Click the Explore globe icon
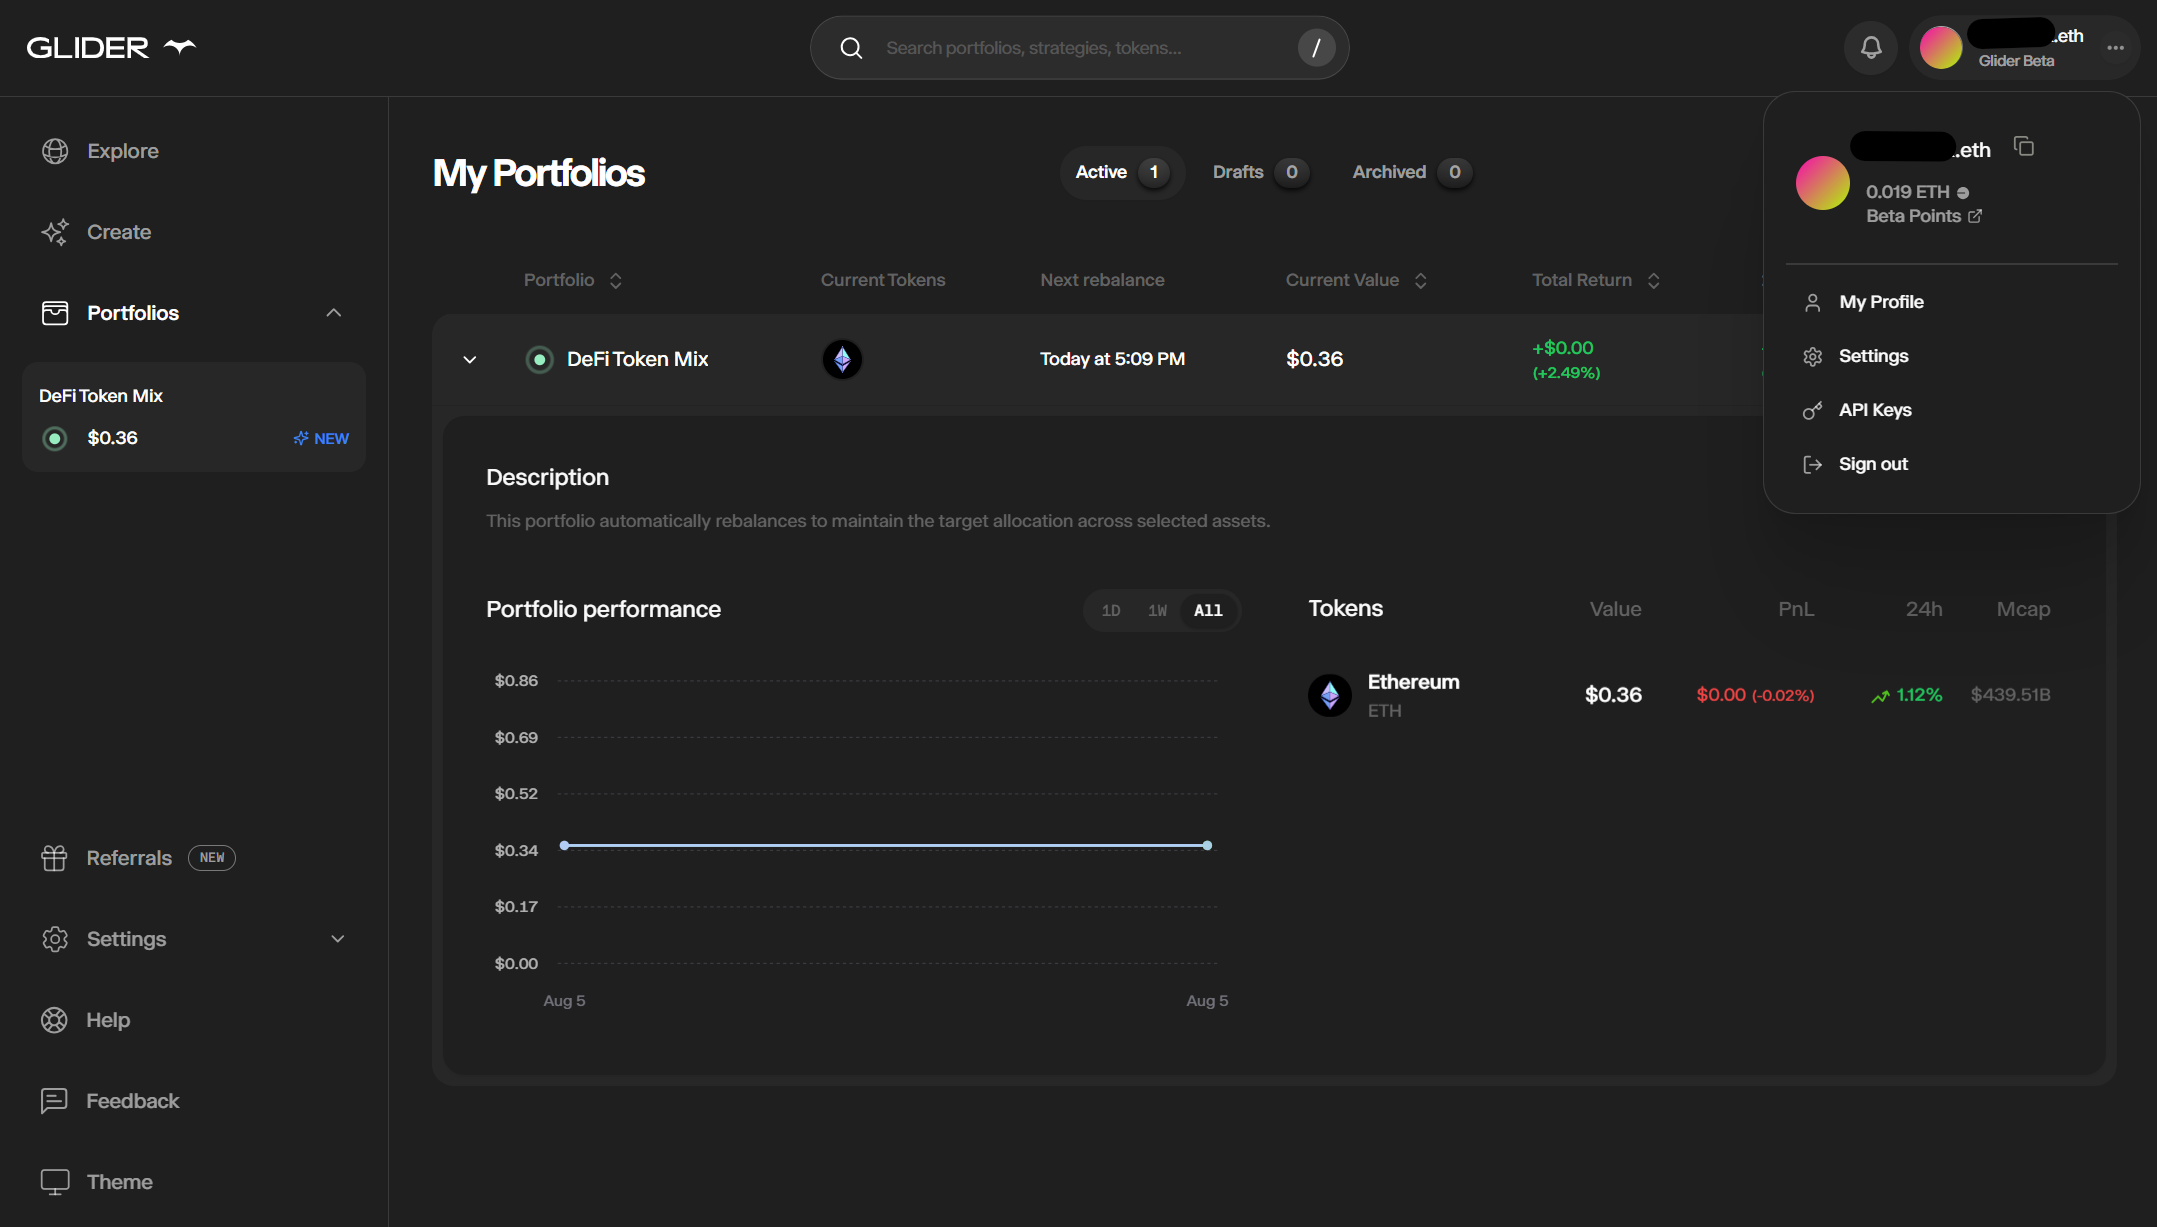 click(x=55, y=151)
